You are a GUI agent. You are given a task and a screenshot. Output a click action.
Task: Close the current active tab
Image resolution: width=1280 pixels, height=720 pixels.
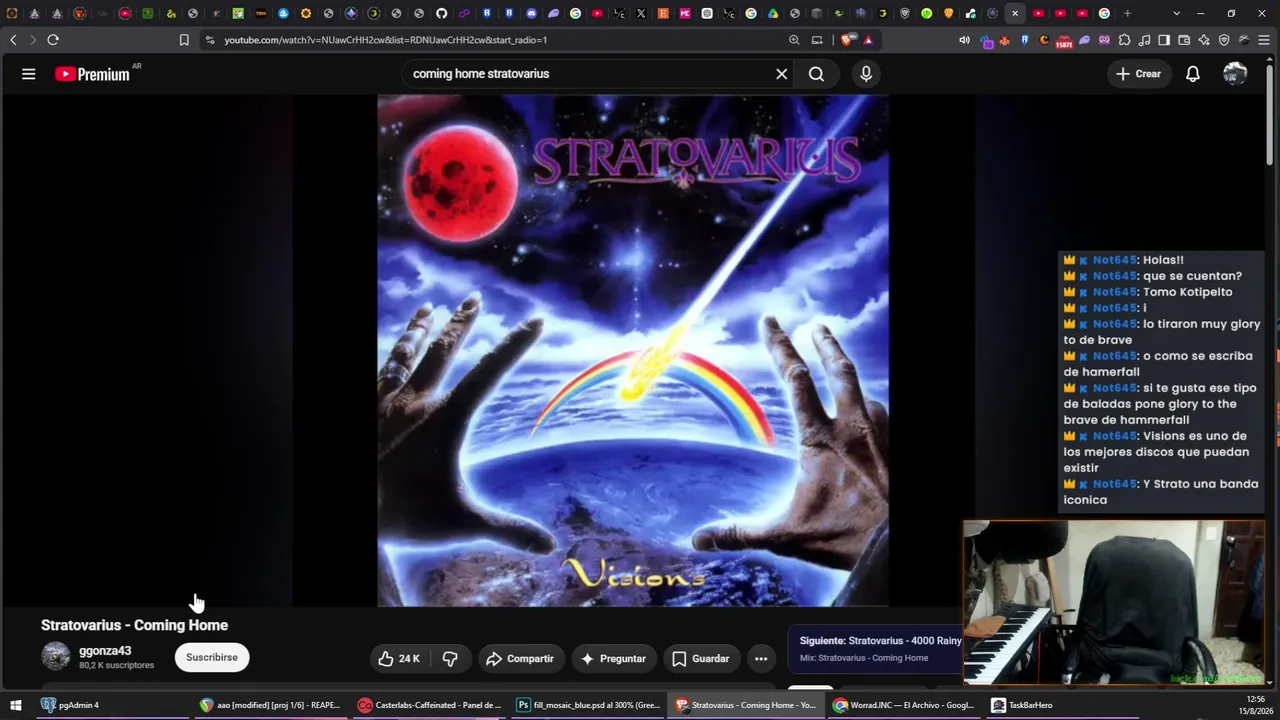(x=1015, y=13)
